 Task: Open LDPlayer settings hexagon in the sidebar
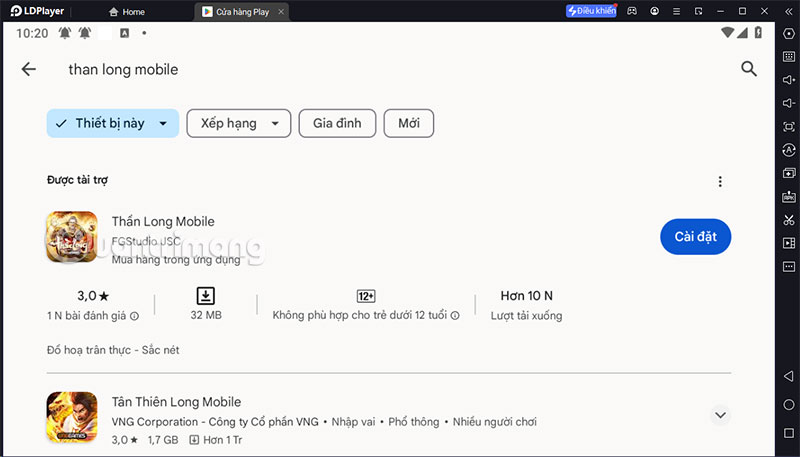[x=789, y=34]
